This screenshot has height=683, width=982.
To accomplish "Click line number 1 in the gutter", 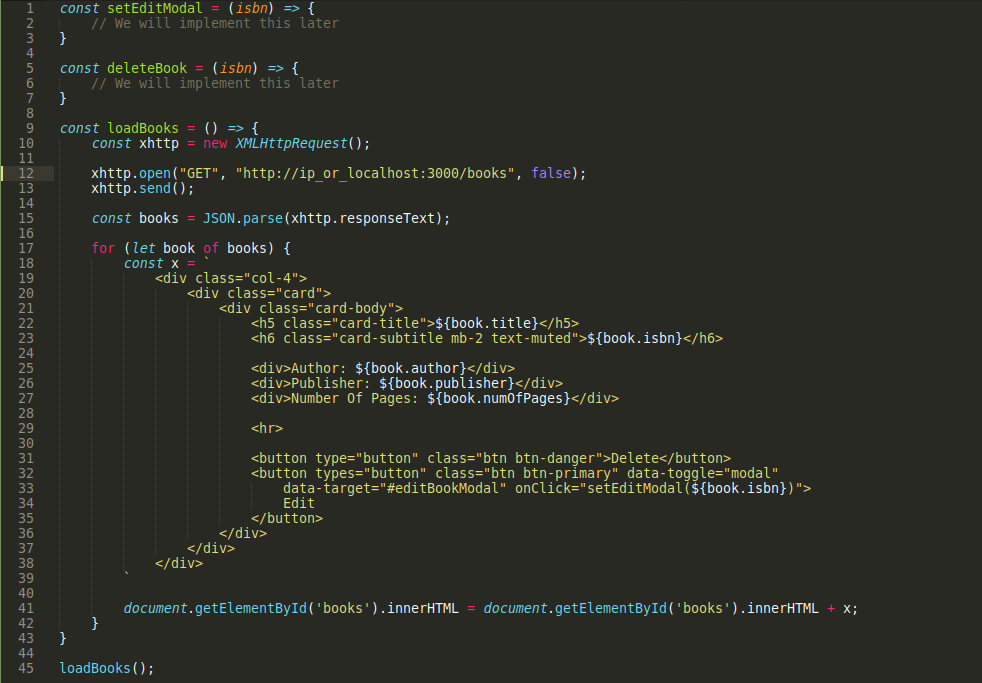I will (x=29, y=8).
